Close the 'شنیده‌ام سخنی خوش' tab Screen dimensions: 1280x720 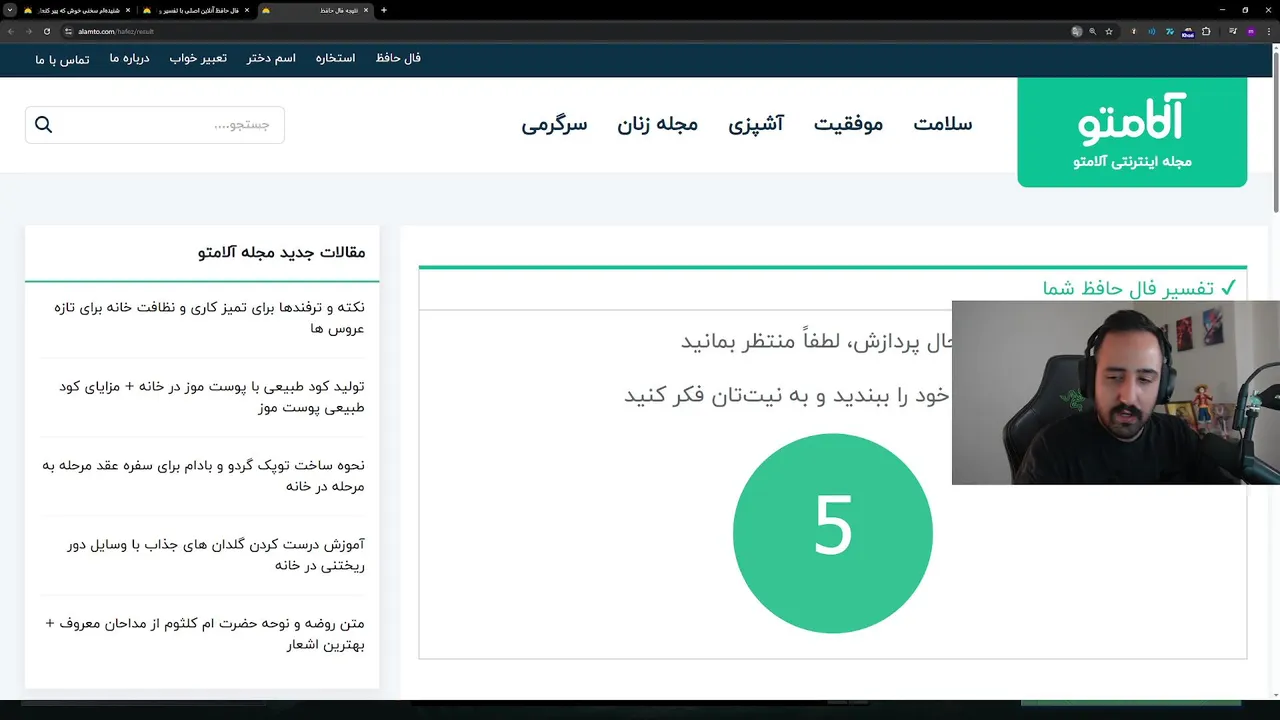[x=128, y=10]
